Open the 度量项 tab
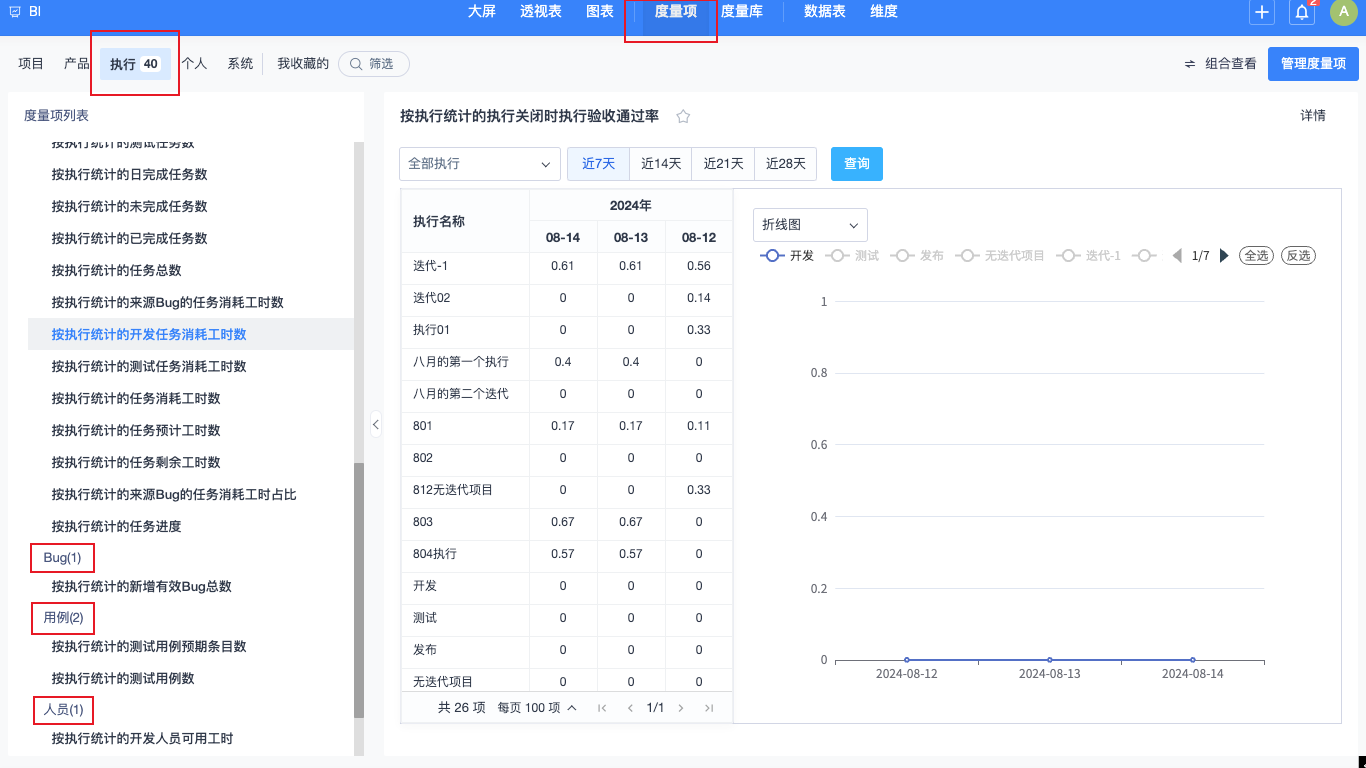 (676, 12)
